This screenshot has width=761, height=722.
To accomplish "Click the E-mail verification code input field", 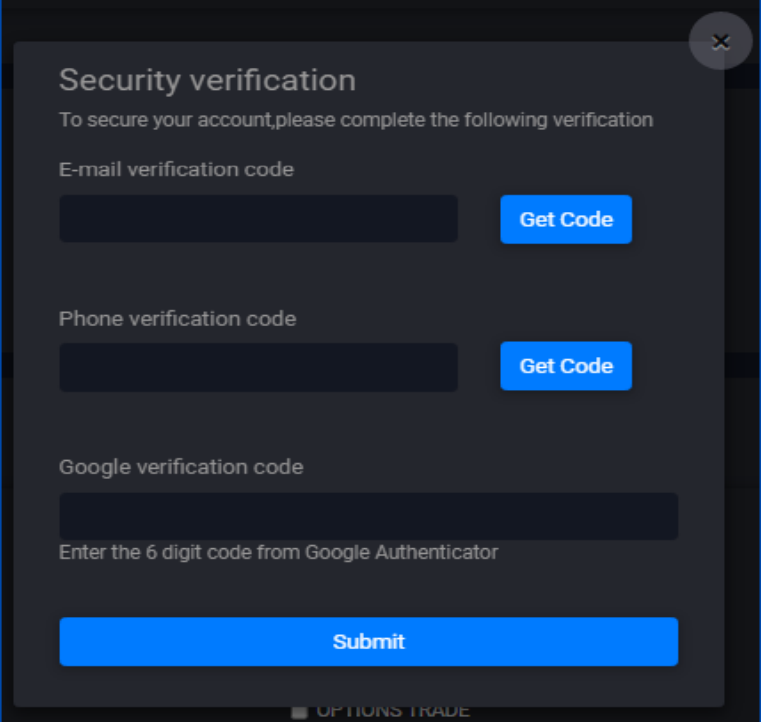I will tap(258, 219).
